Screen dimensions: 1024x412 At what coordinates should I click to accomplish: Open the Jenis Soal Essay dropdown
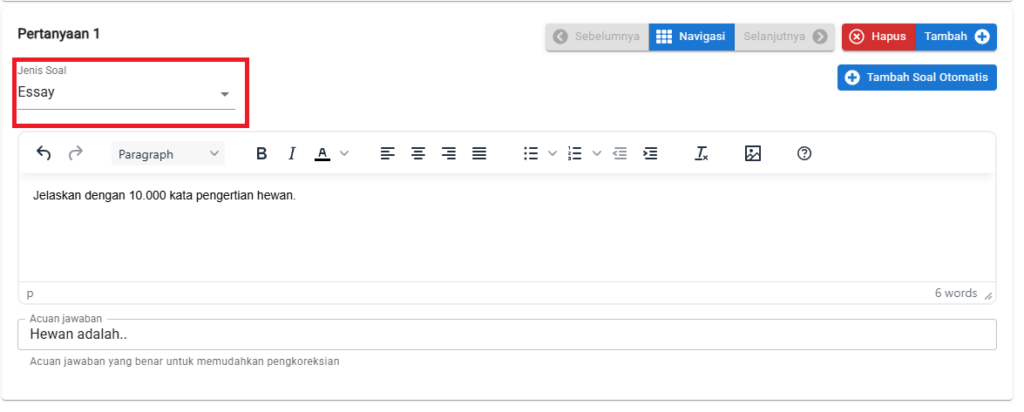[126, 93]
